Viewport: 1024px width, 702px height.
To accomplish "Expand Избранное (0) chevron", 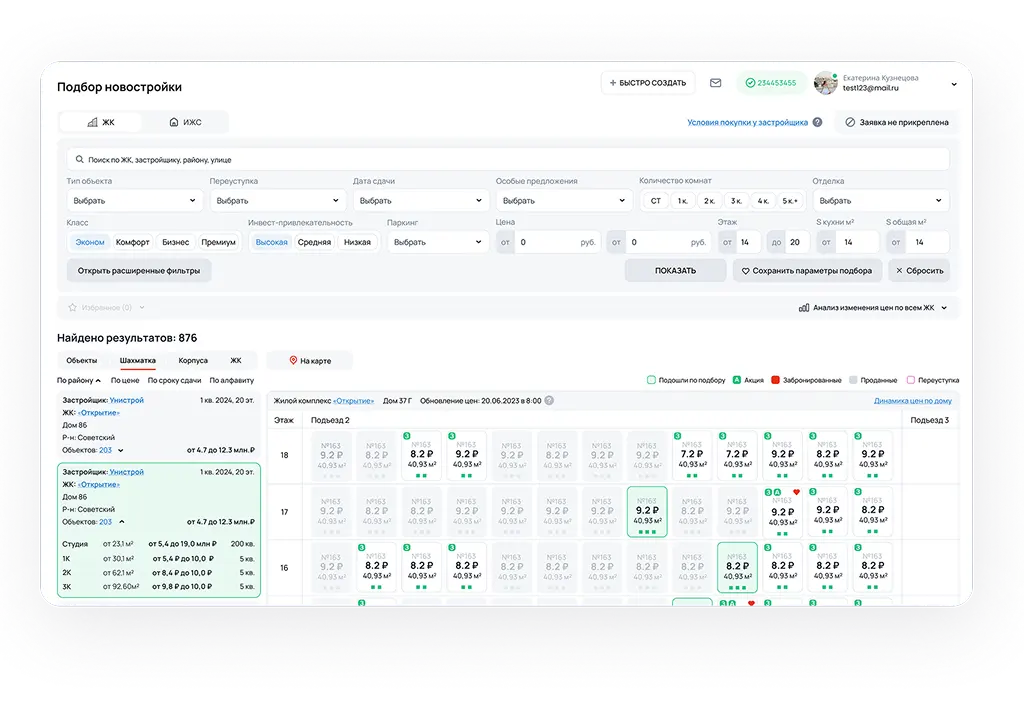I will 142,307.
